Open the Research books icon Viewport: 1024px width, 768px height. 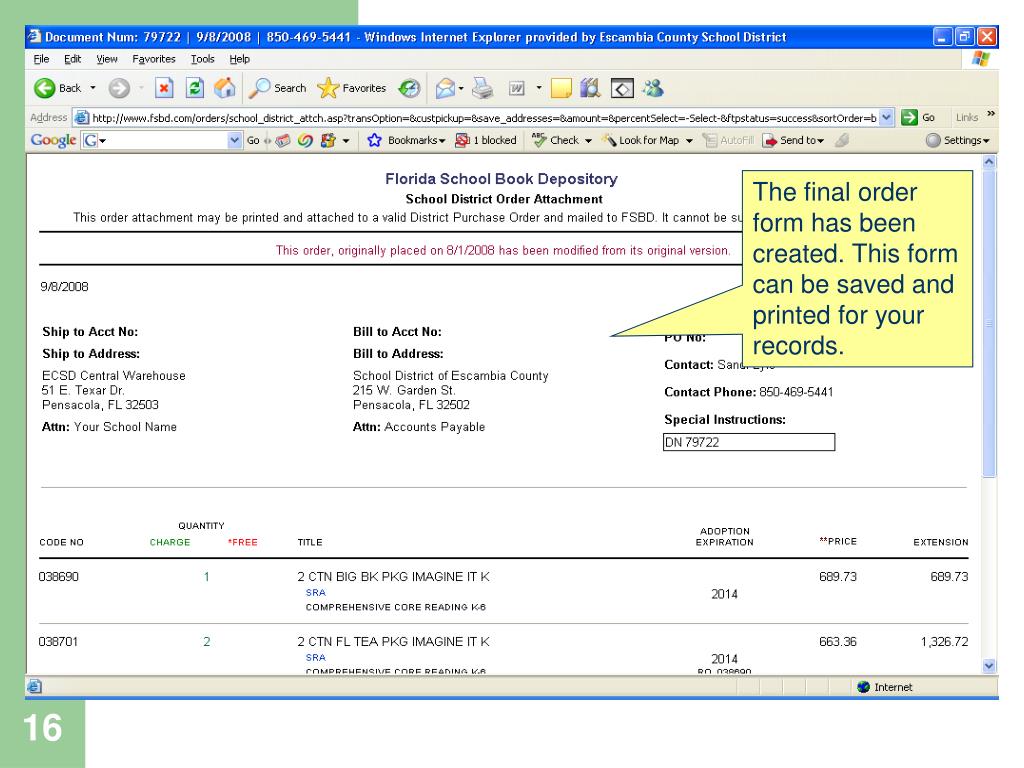[x=590, y=88]
